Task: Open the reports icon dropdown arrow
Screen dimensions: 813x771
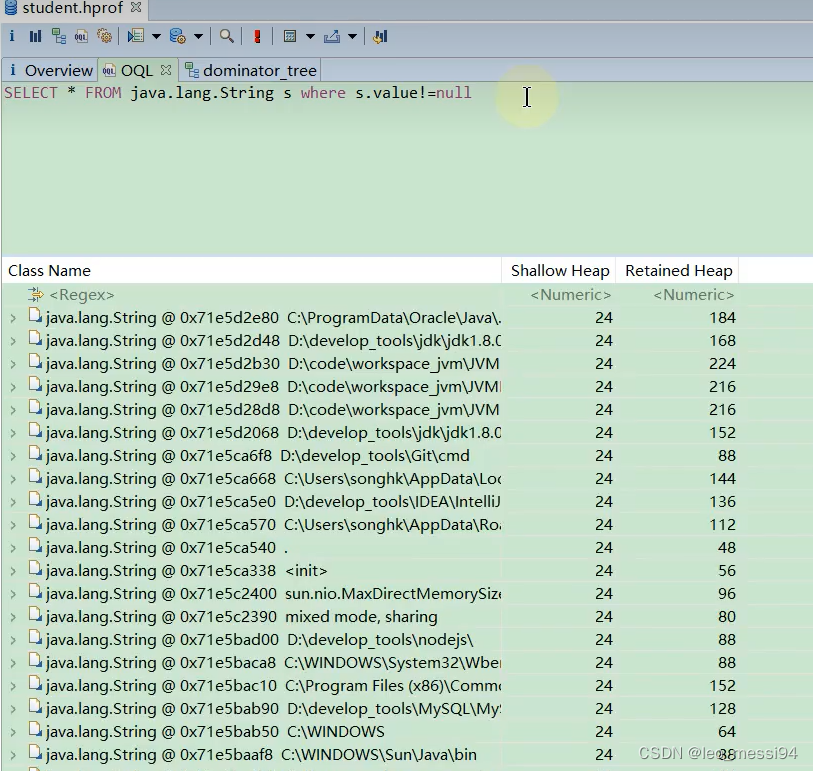Action: point(156,37)
